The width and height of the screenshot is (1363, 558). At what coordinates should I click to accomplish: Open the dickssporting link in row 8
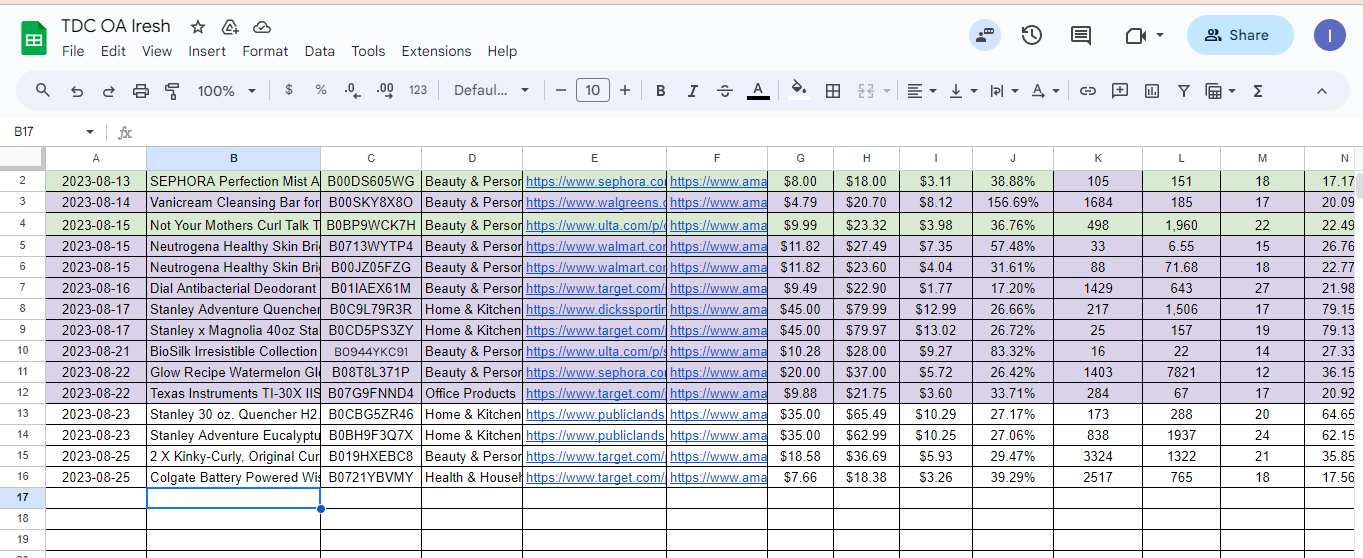pos(595,309)
